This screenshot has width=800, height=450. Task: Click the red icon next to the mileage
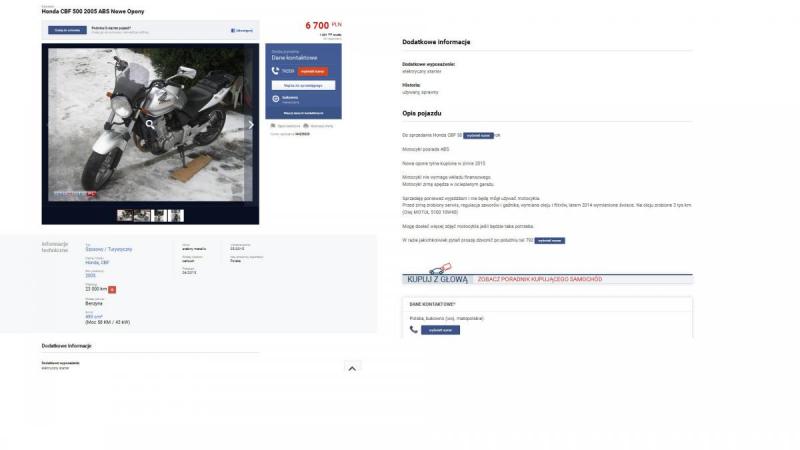(112, 289)
